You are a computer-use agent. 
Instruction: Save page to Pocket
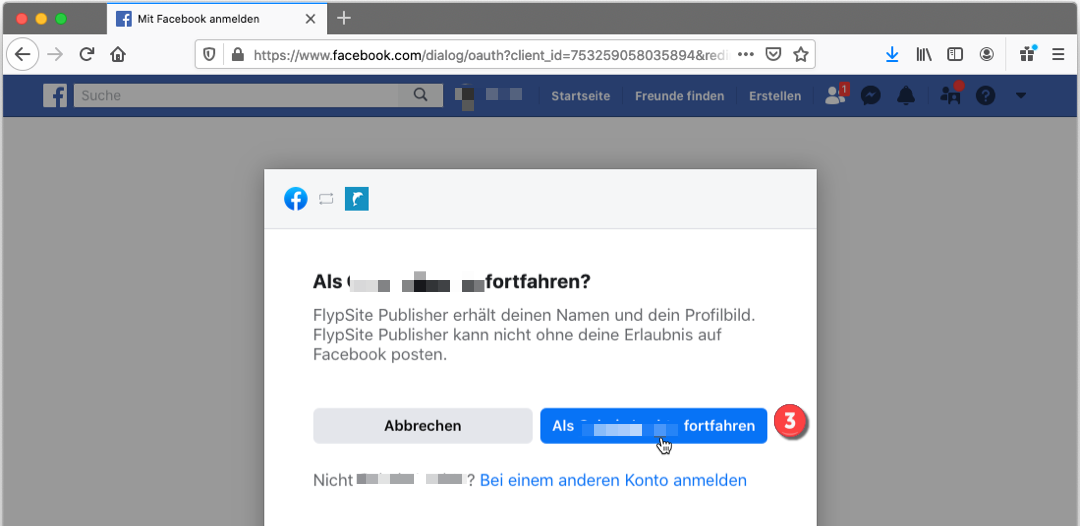tap(773, 54)
